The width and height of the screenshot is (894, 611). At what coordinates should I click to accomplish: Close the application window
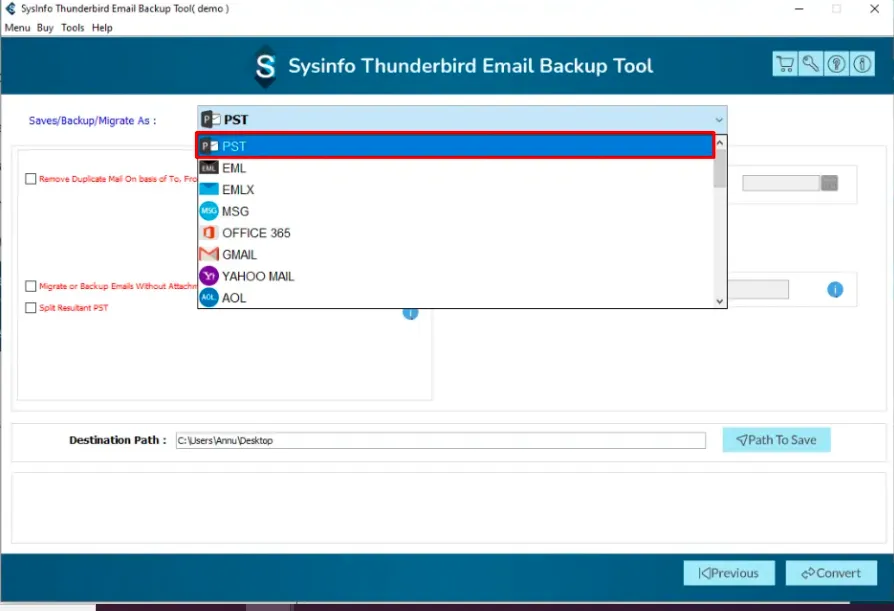coord(874,9)
